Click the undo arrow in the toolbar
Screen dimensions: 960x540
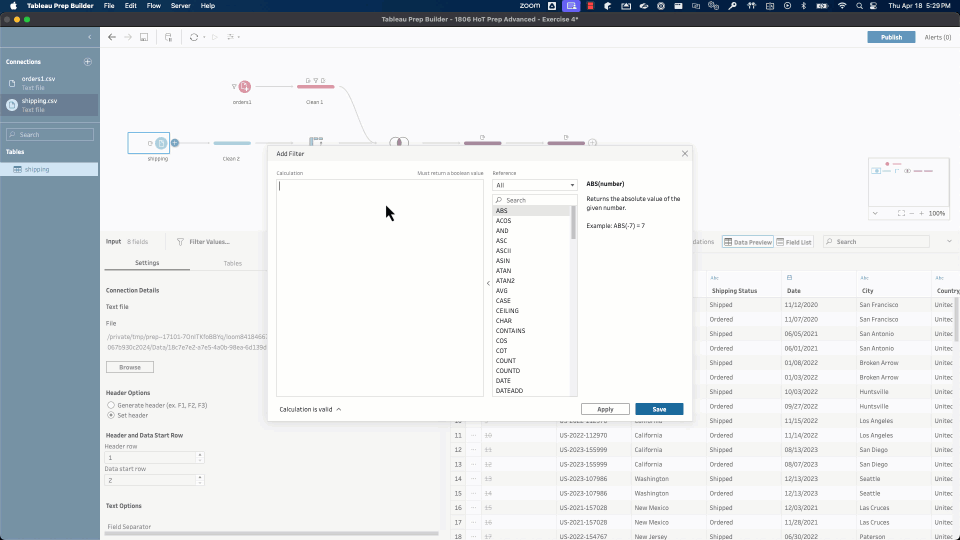point(111,37)
